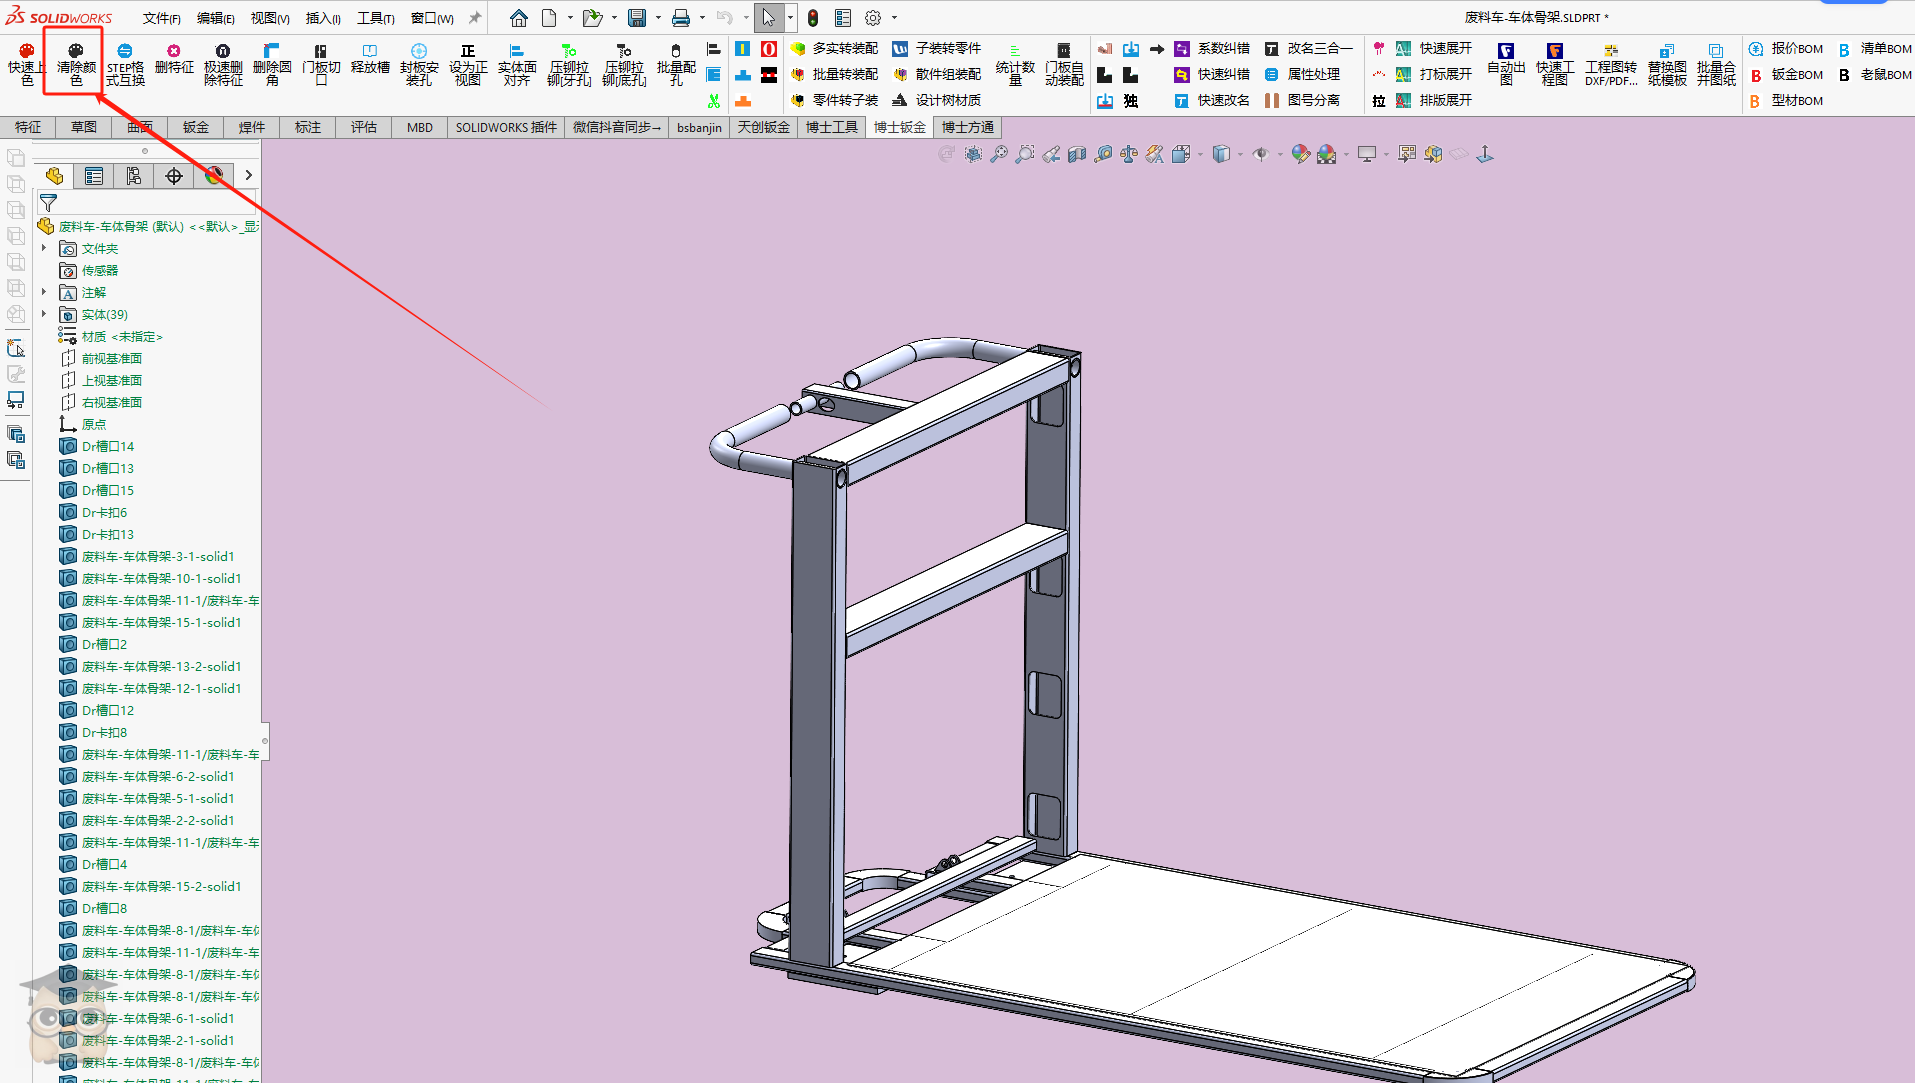This screenshot has height=1083, width=1915.
Task: Click the 多实转装配 button
Action: [835, 48]
